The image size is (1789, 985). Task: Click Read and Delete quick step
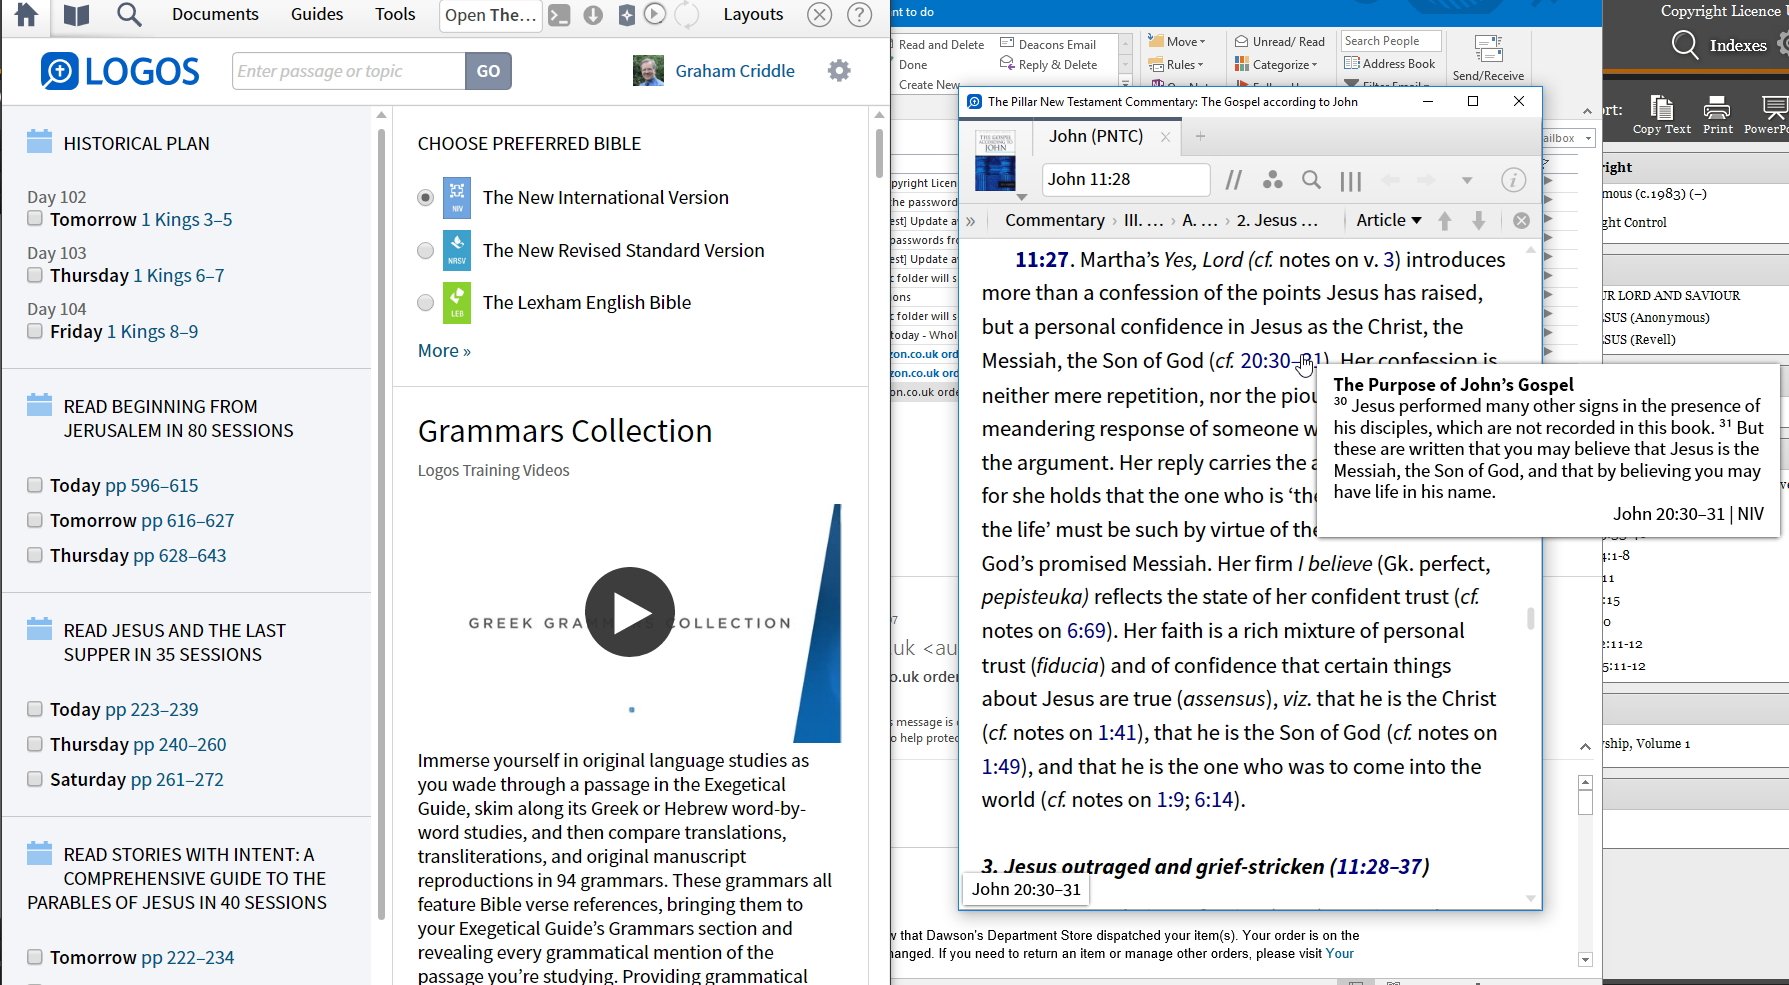[941, 45]
